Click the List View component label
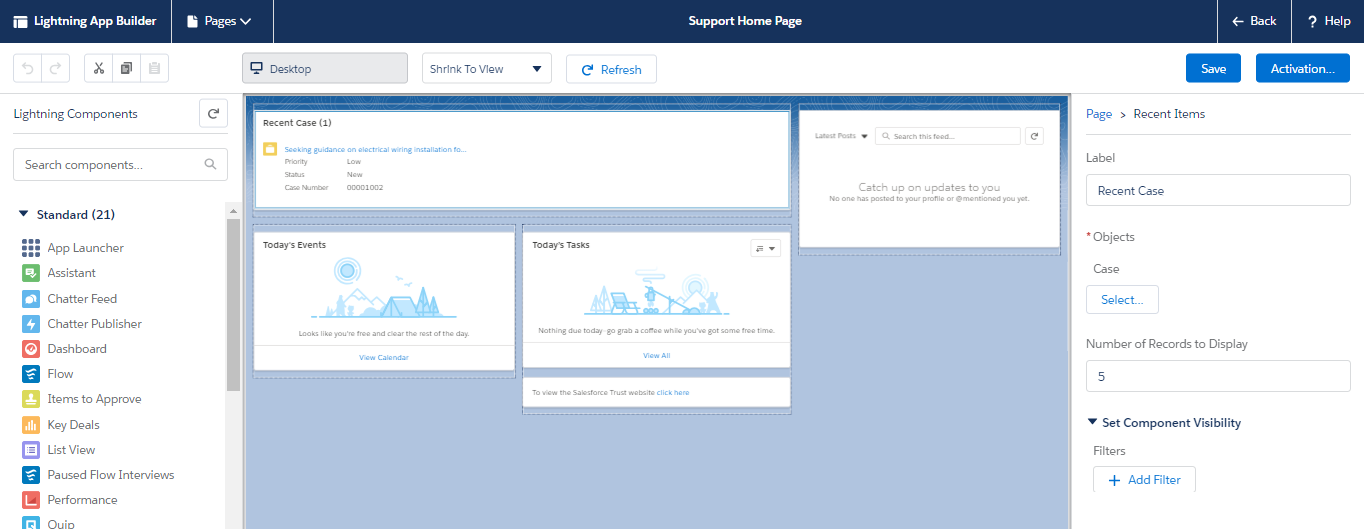 pyautogui.click(x=71, y=450)
